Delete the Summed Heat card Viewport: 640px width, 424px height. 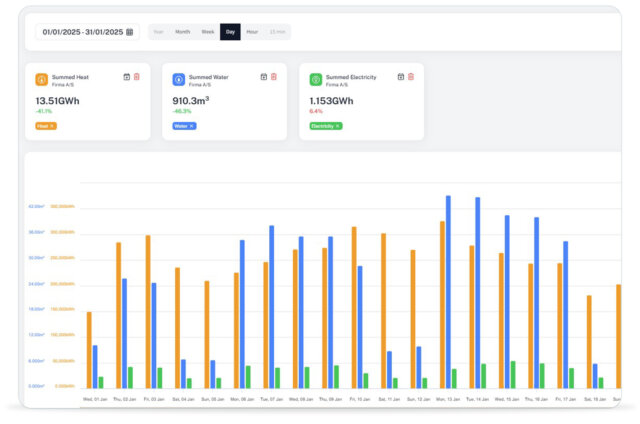coord(137,76)
